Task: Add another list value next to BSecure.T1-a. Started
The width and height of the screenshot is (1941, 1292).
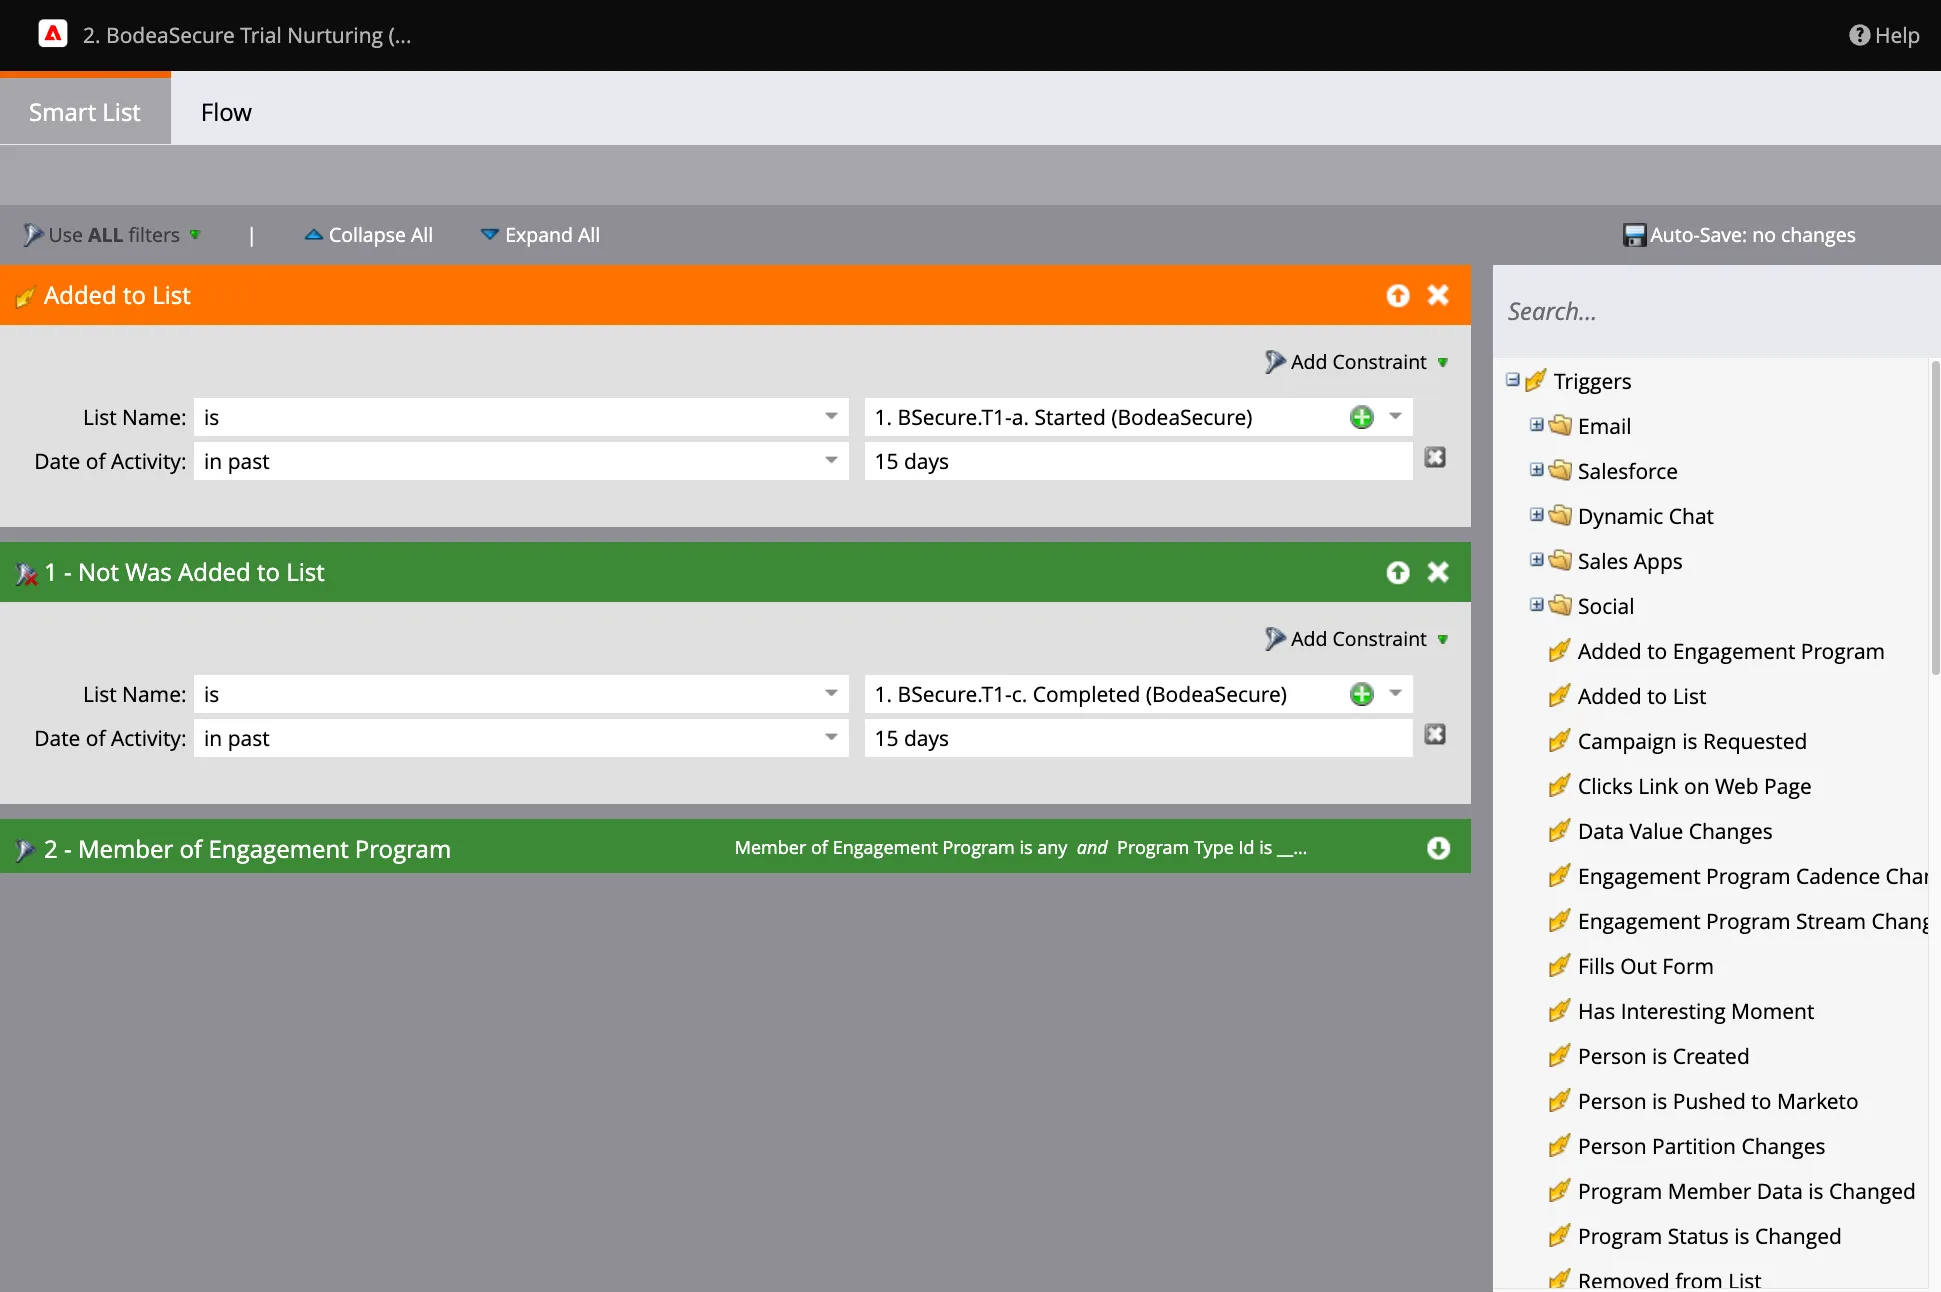Action: pos(1362,417)
